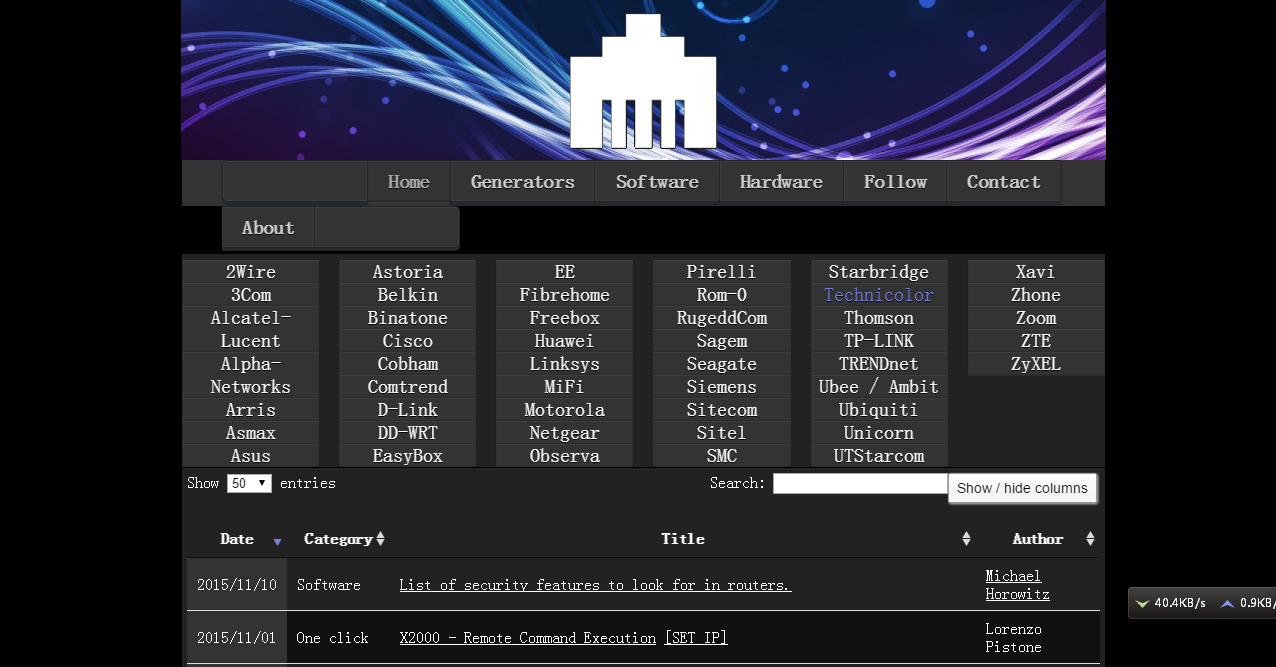The image size is (1276, 667).
Task: Sort table by Title column arrows
Action: tap(966, 539)
